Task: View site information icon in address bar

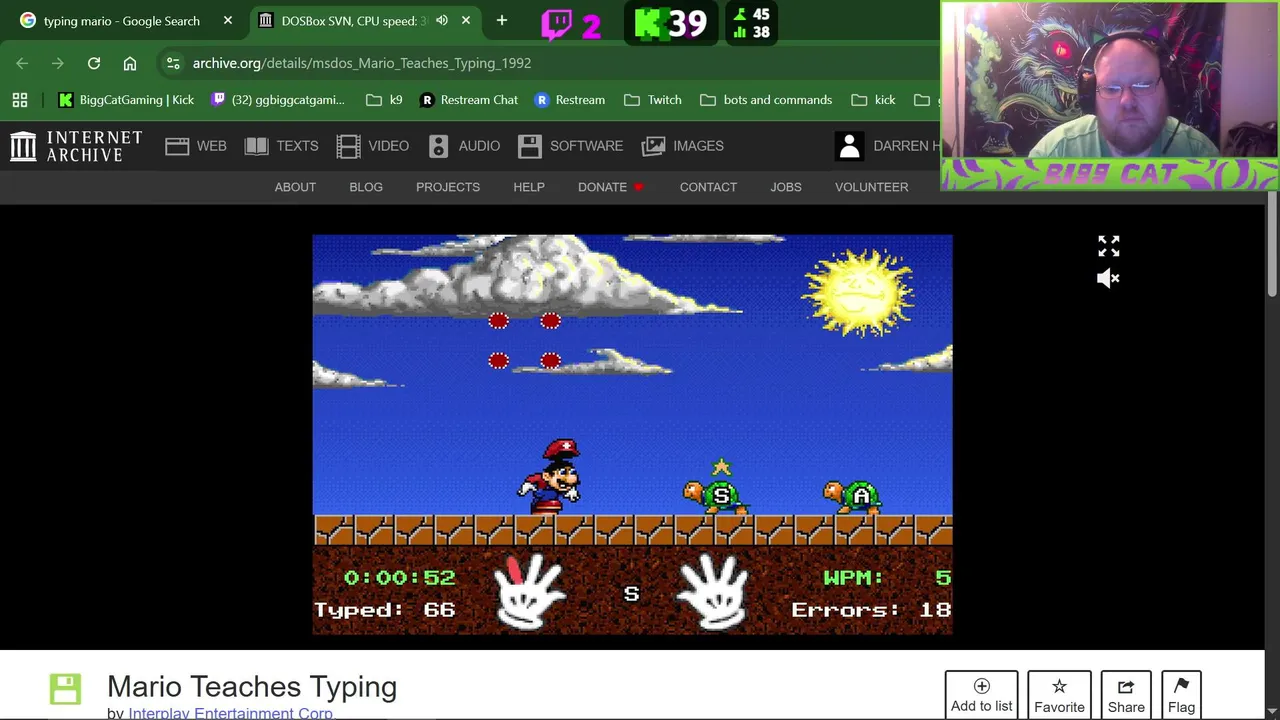Action: tap(173, 63)
